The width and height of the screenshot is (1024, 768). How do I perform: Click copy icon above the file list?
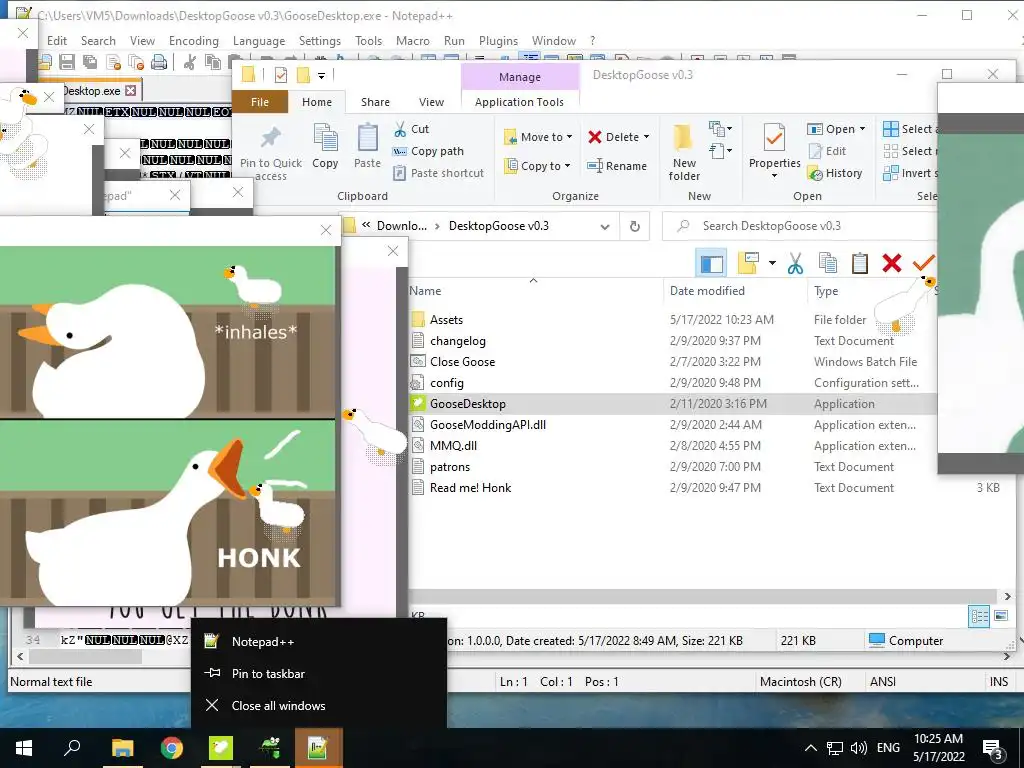(x=828, y=263)
